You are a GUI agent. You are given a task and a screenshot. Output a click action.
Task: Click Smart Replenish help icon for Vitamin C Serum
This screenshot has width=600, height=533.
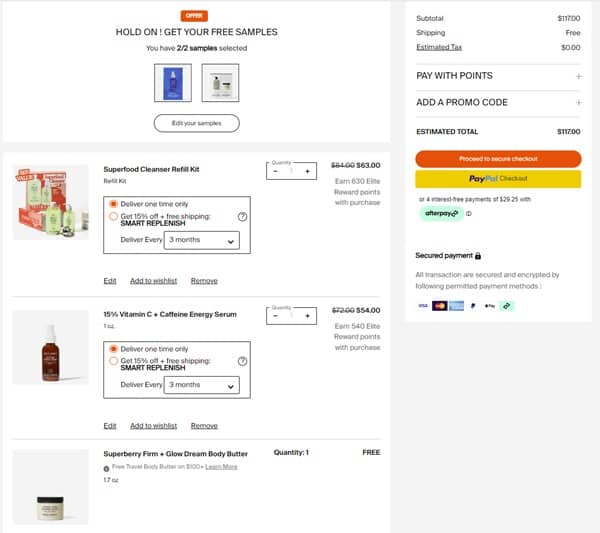pyautogui.click(x=242, y=361)
